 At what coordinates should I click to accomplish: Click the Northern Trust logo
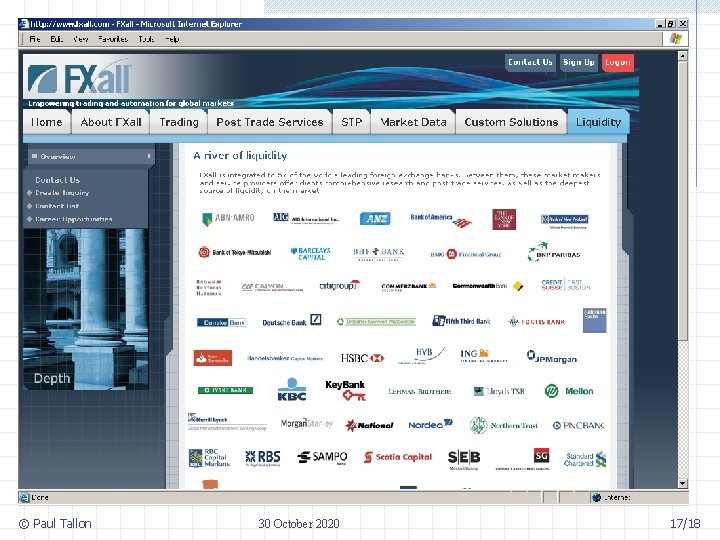[504, 425]
